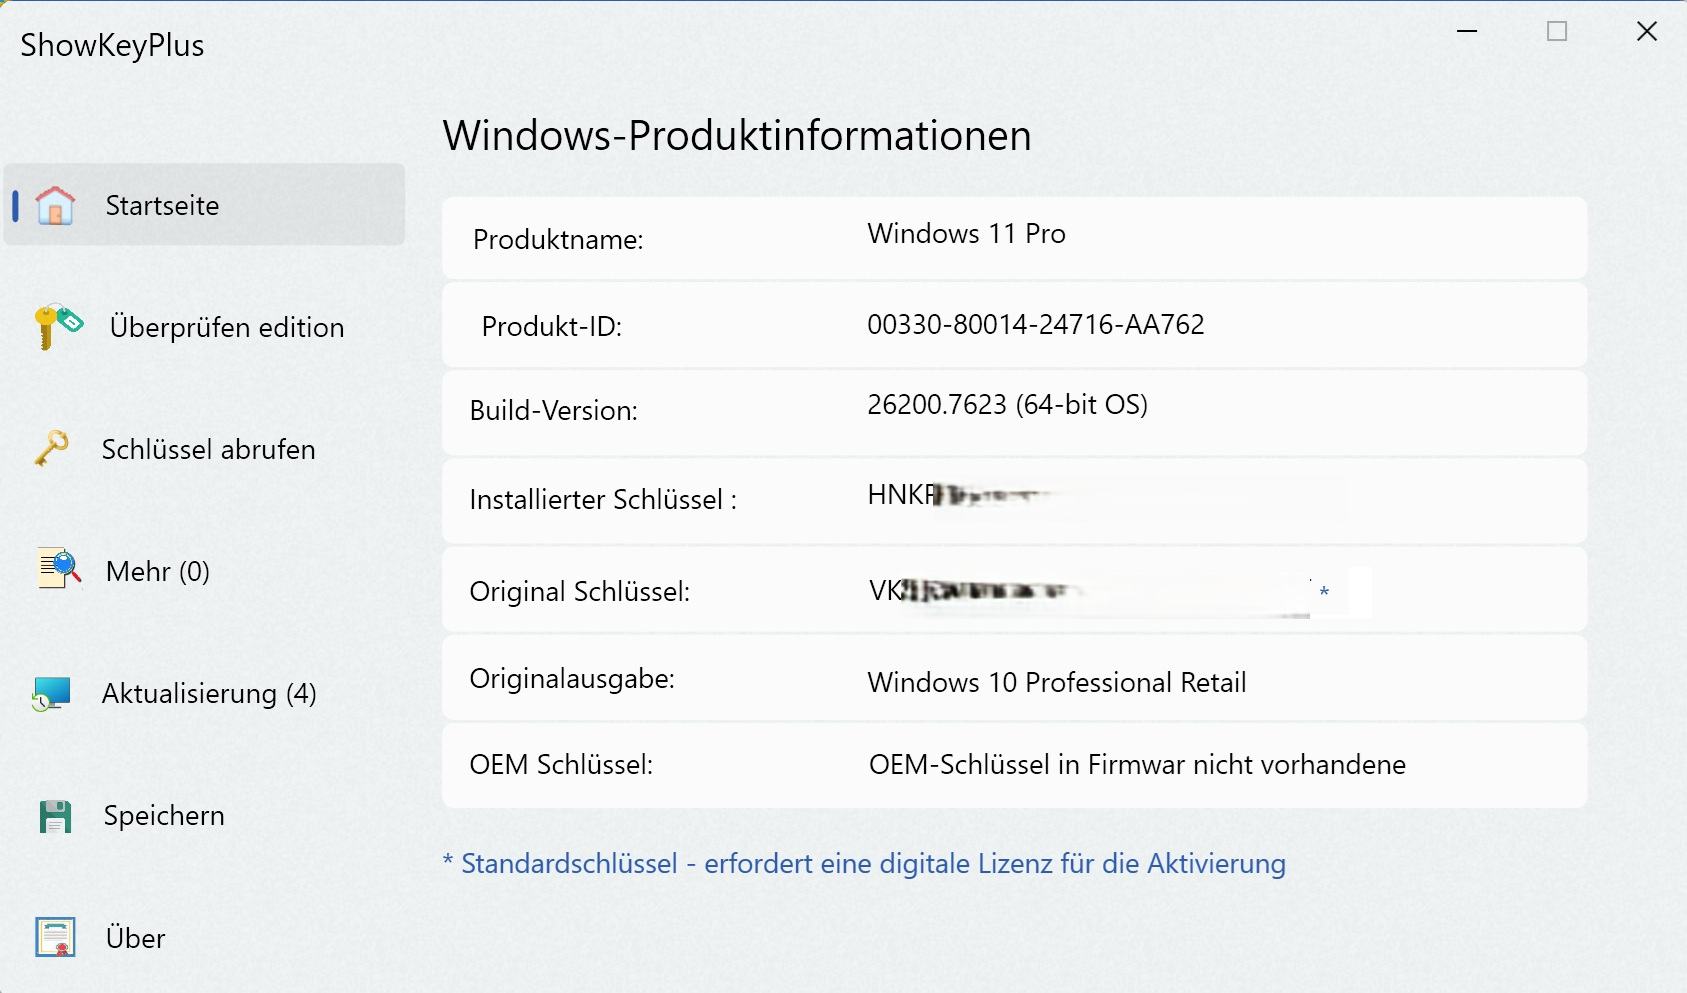Click the OEM Schlüssel: label

tap(561, 764)
